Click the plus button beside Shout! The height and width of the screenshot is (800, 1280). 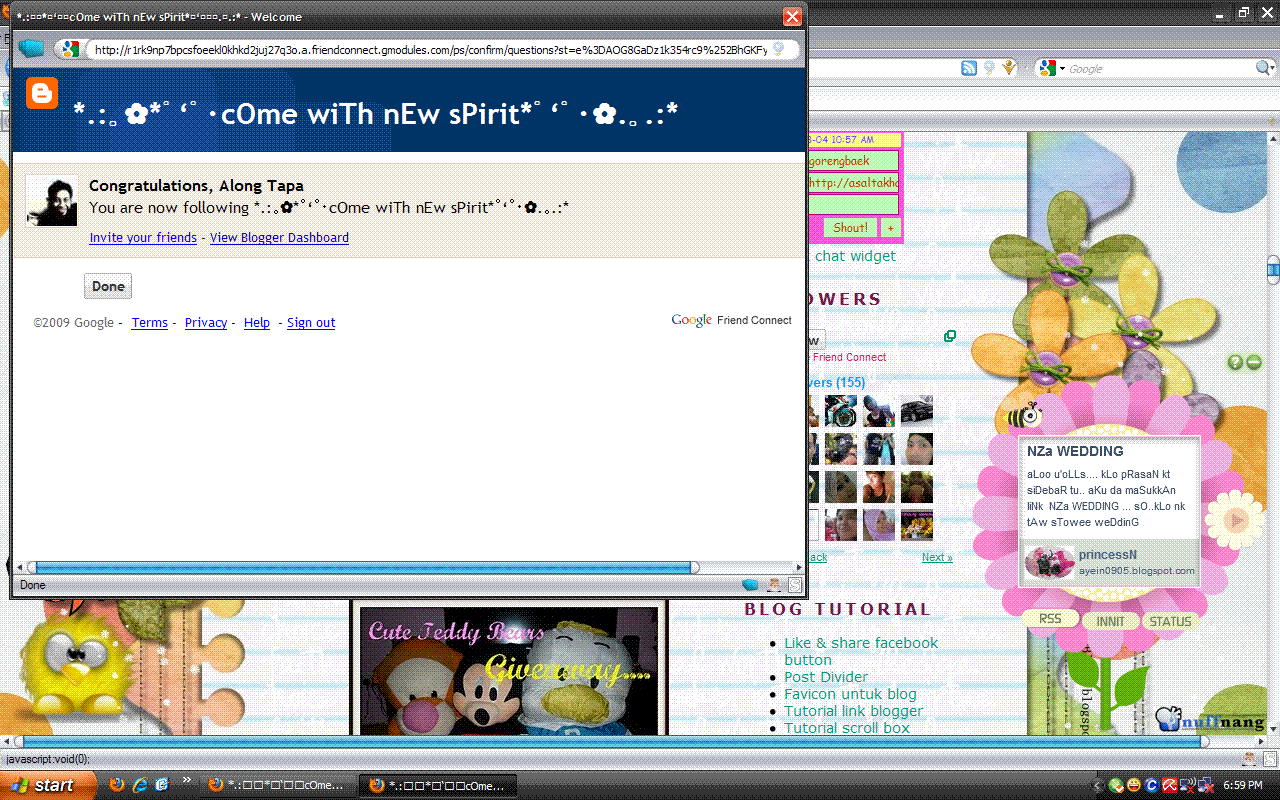pos(890,228)
